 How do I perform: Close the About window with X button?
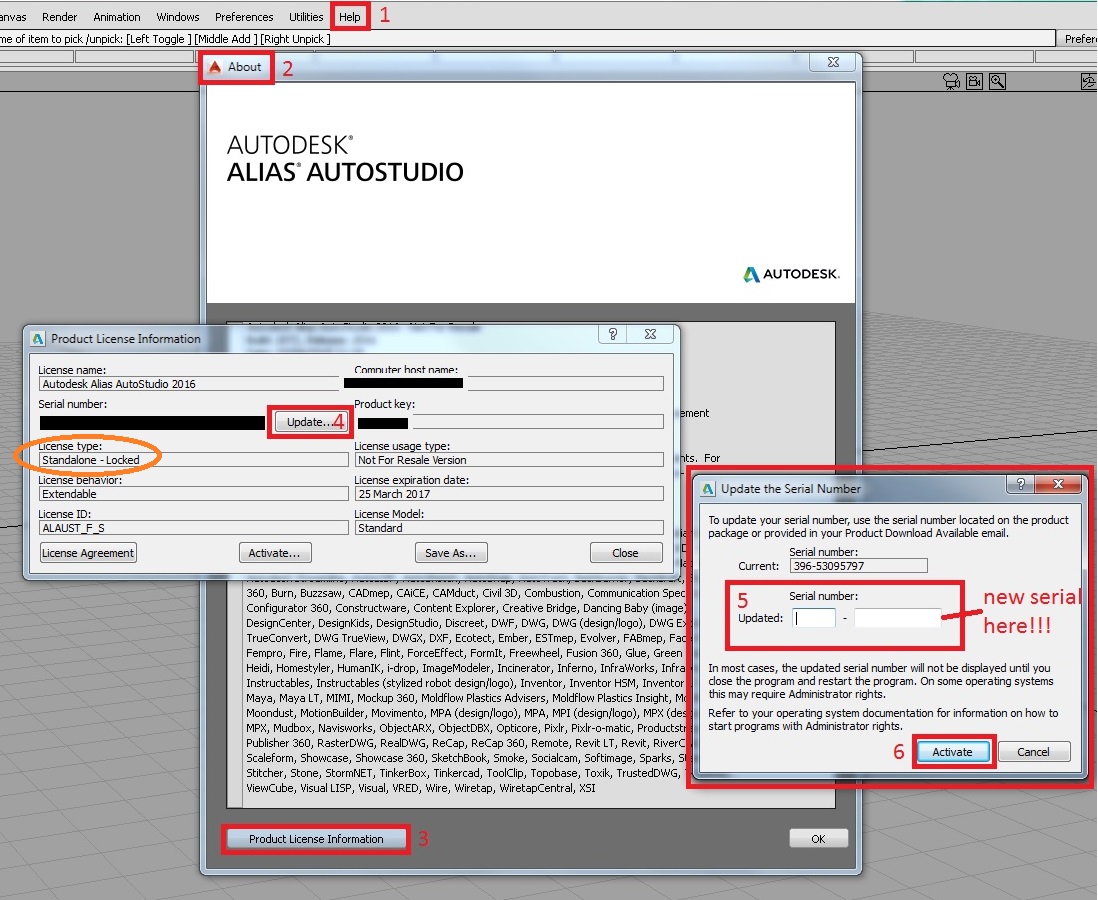[x=833, y=62]
